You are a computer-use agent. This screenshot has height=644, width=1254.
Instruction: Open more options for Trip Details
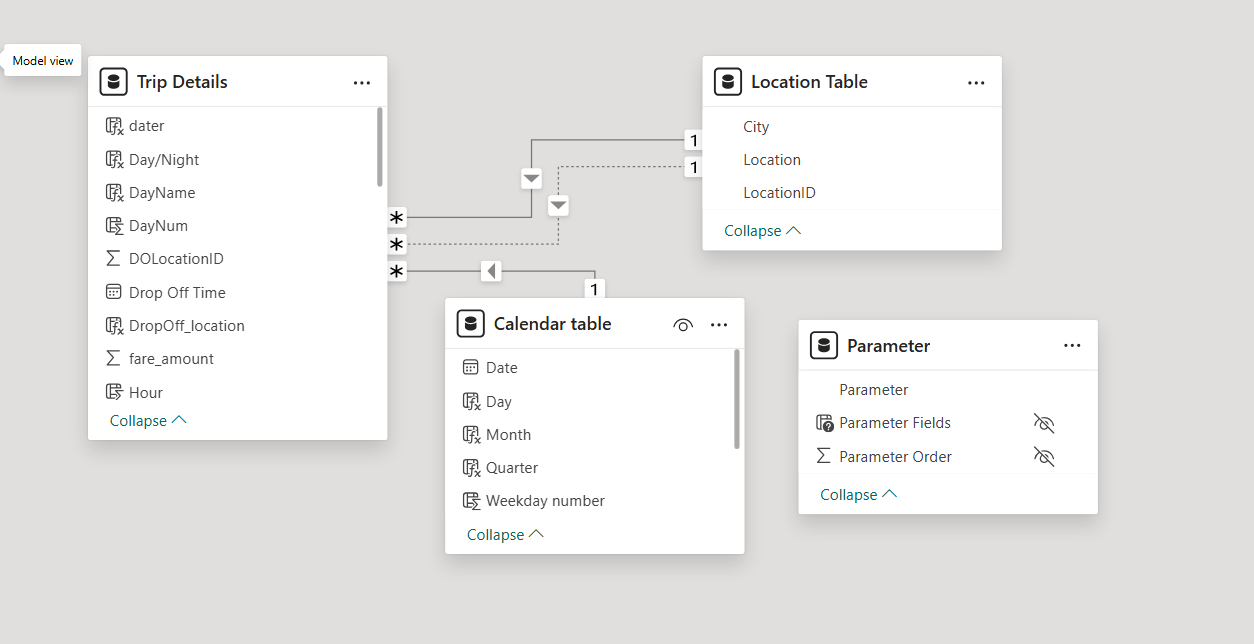tap(362, 83)
